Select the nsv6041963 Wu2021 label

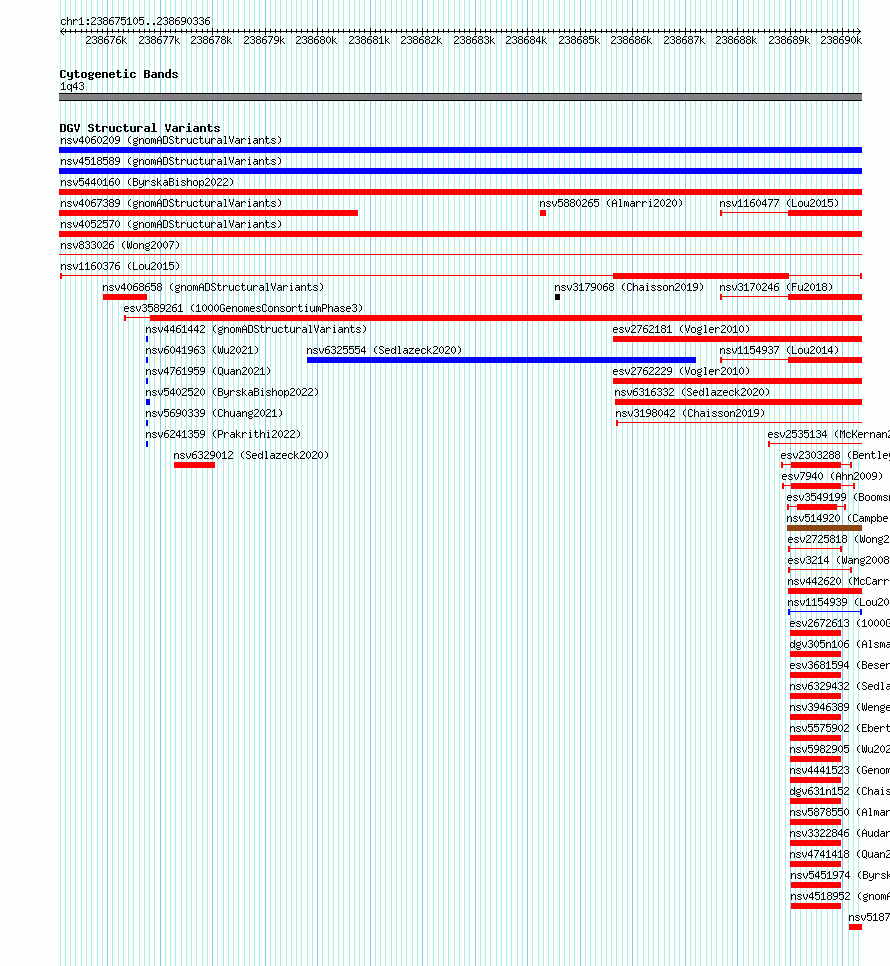click(x=202, y=350)
